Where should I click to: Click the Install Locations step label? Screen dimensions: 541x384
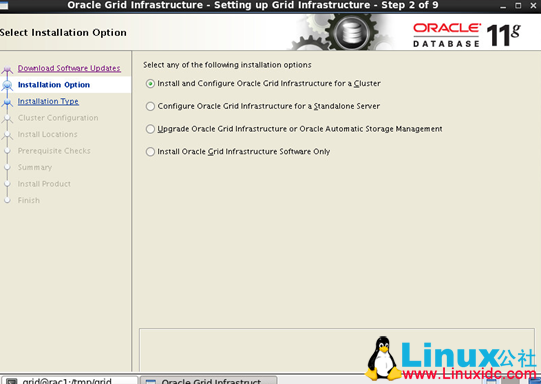pos(48,135)
